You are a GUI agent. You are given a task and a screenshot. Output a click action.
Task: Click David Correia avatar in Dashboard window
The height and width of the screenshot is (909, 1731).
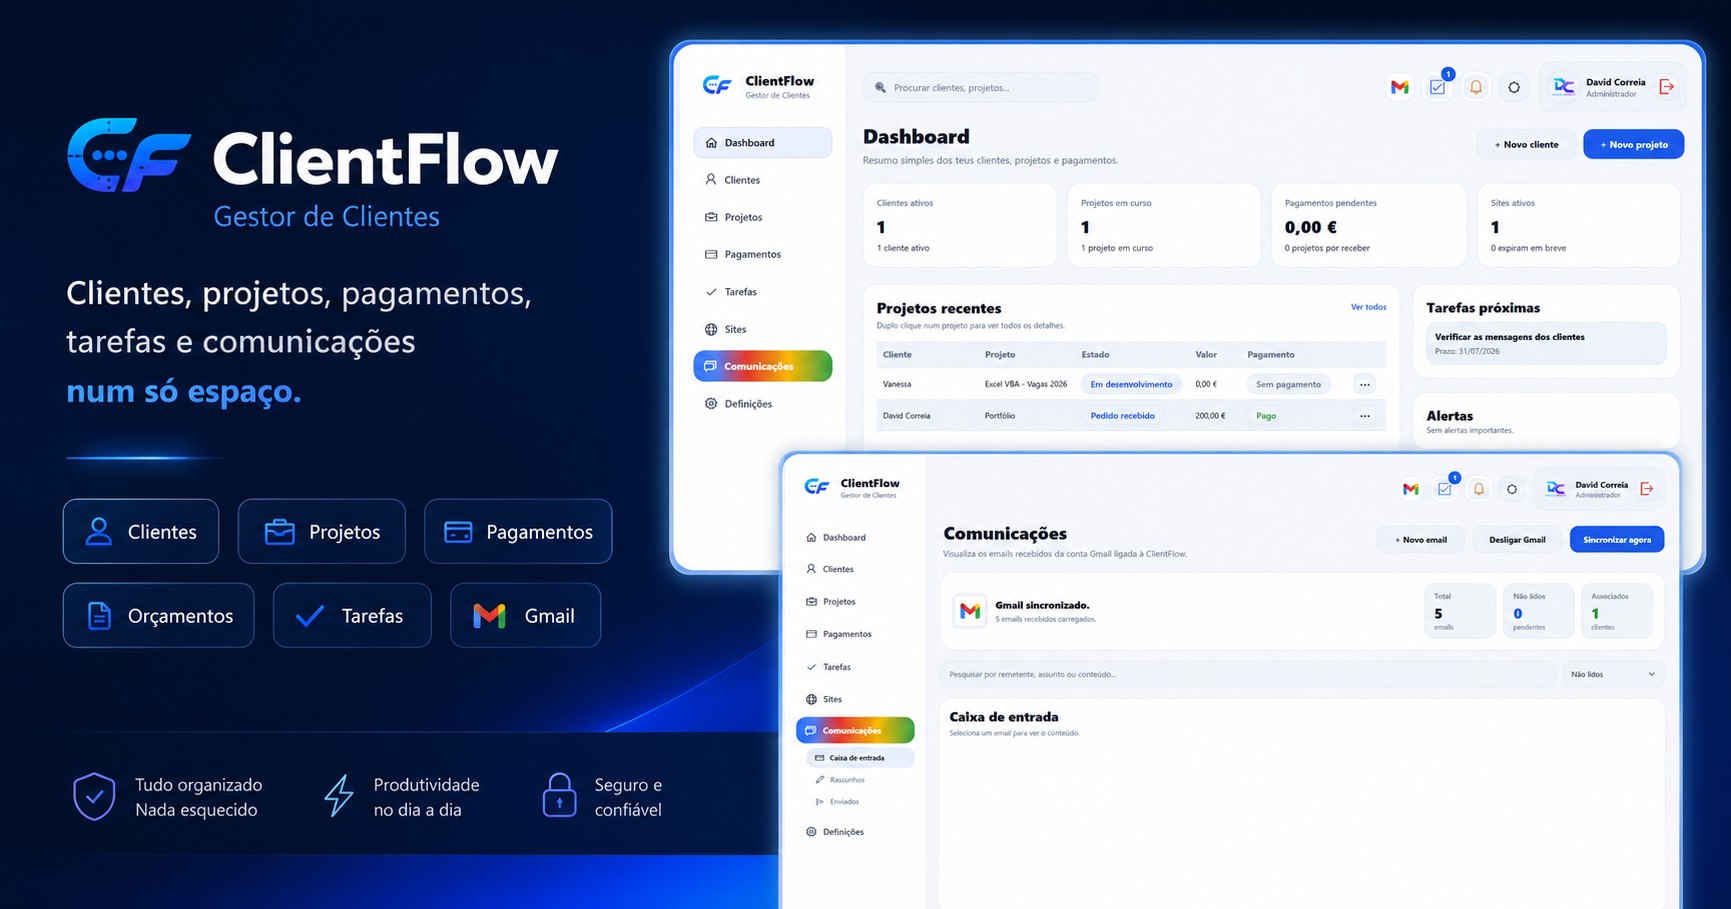pos(1563,87)
